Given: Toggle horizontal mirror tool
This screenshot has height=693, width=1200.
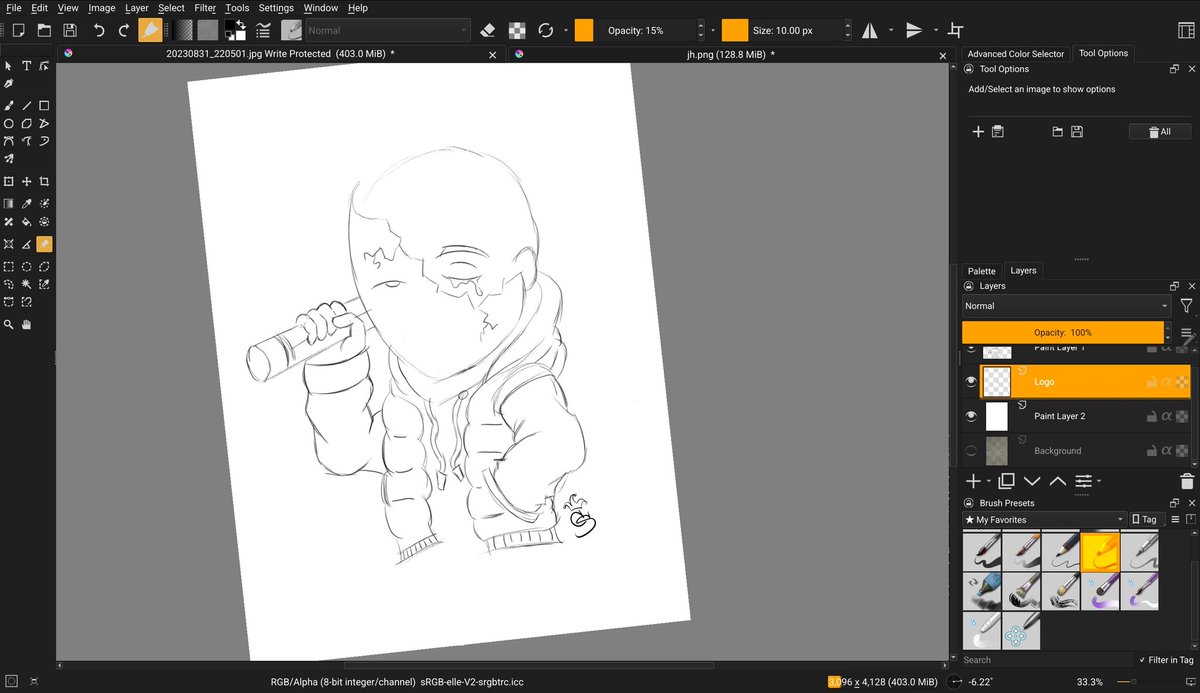Looking at the screenshot, I should [x=870, y=31].
